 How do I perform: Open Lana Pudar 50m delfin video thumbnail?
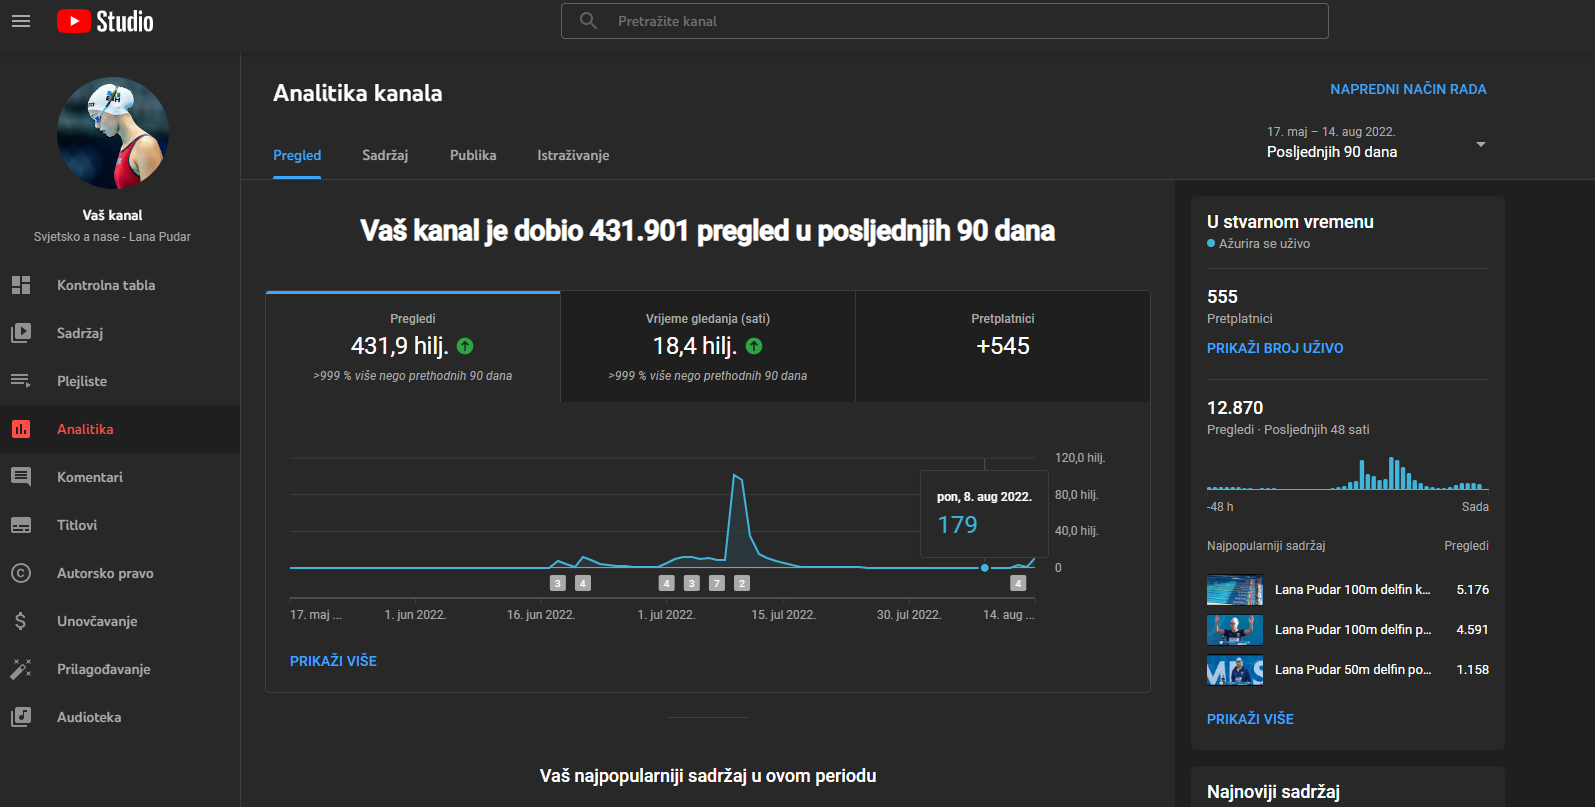[1235, 670]
